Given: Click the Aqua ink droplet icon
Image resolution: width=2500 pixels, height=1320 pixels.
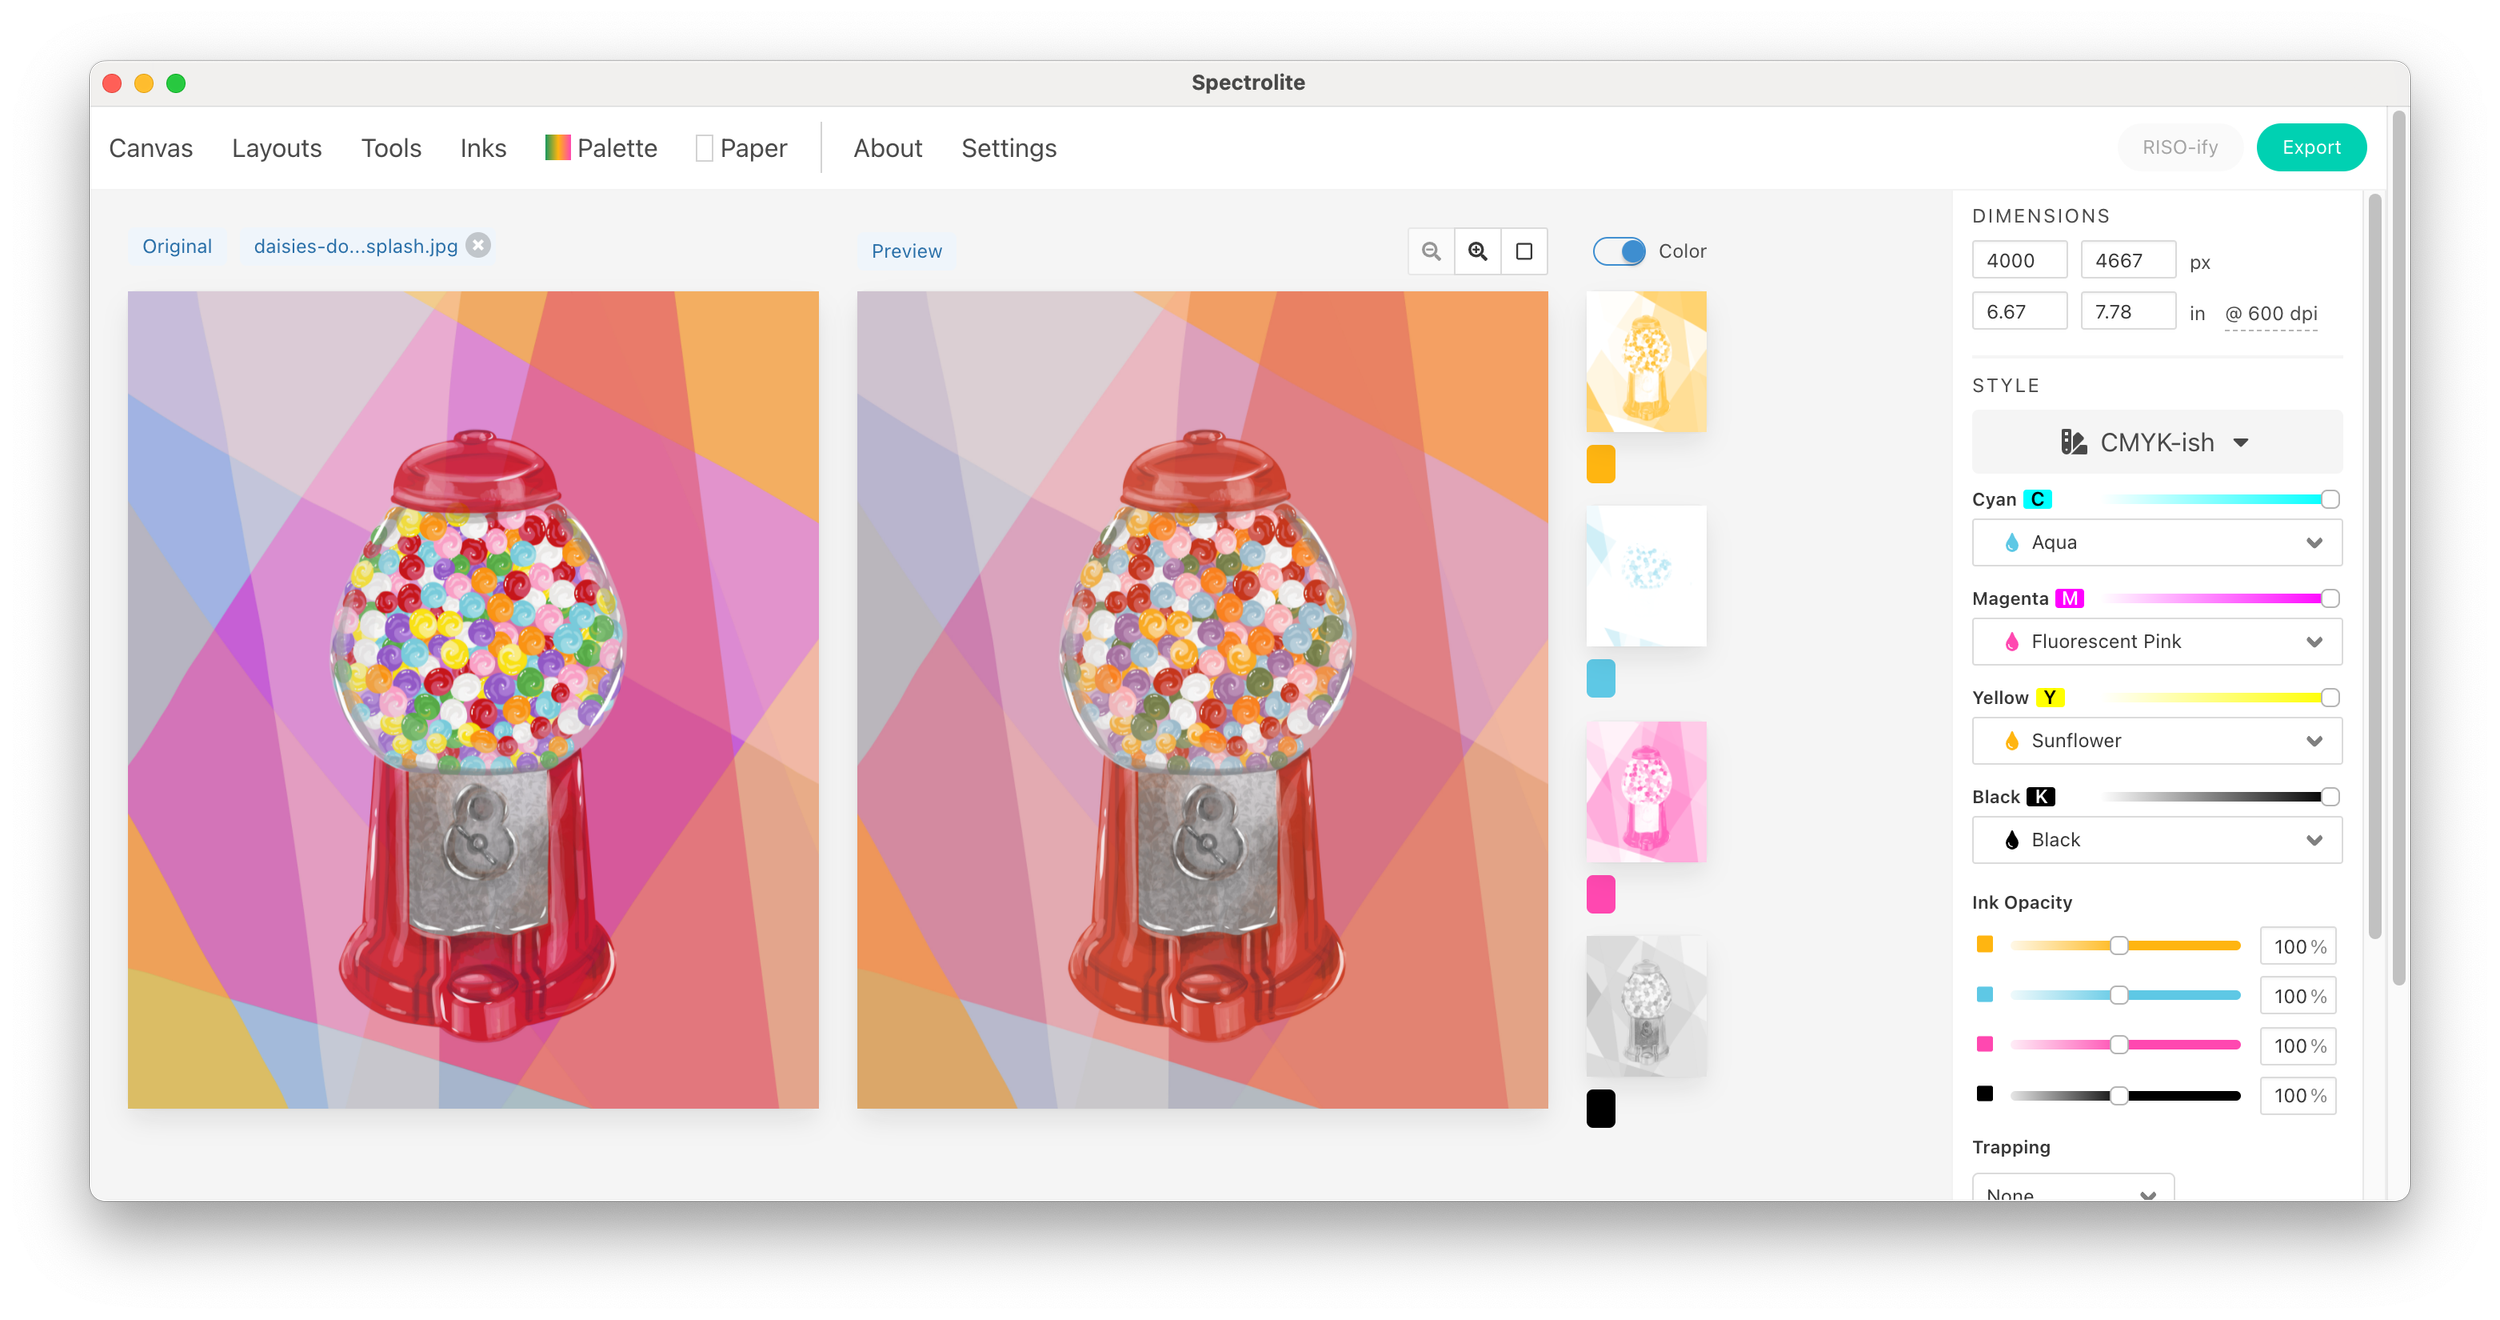Looking at the screenshot, I should click(x=2012, y=542).
